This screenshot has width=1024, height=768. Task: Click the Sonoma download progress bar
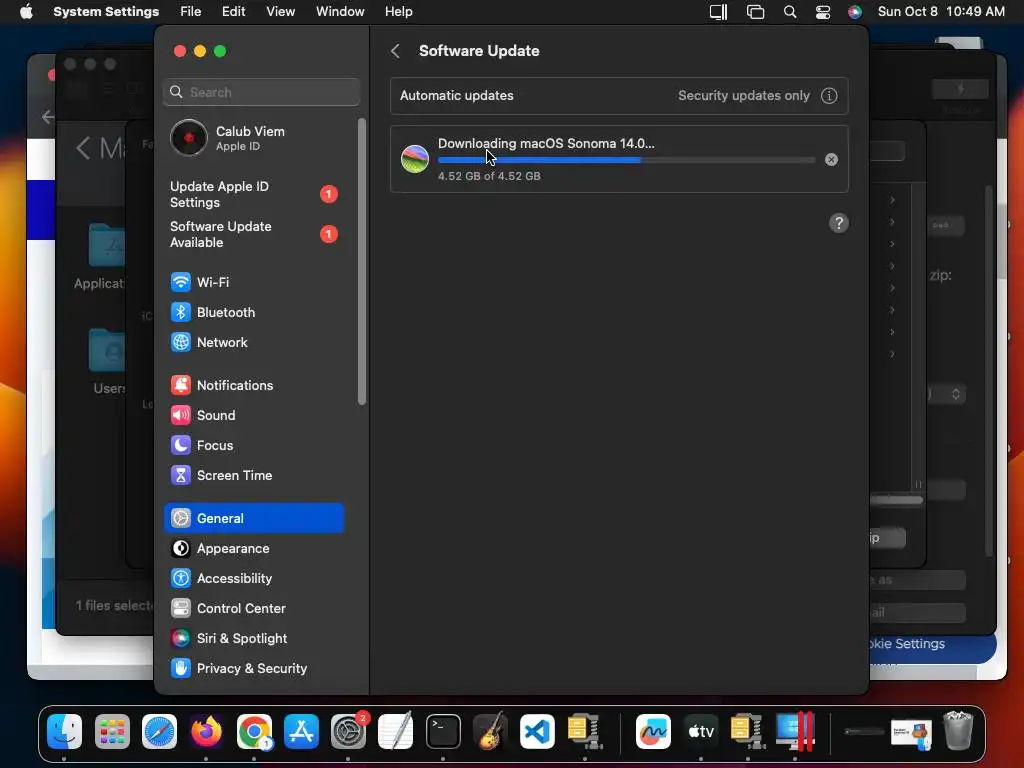coord(626,160)
